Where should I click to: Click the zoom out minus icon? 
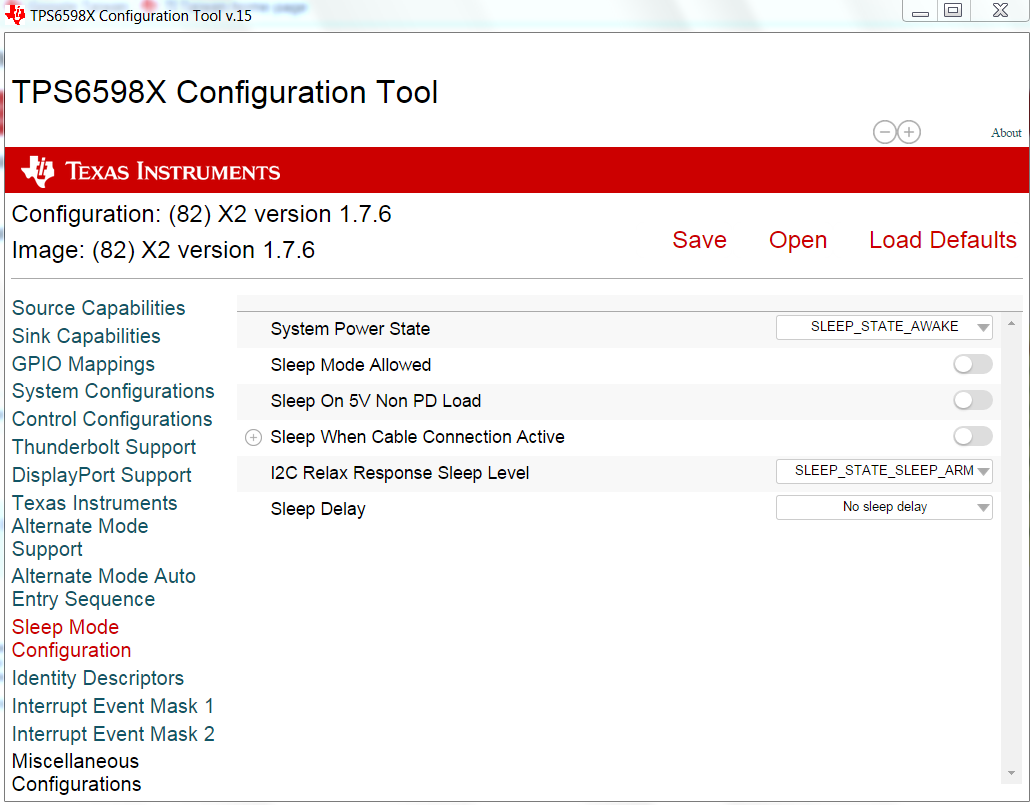pos(885,132)
